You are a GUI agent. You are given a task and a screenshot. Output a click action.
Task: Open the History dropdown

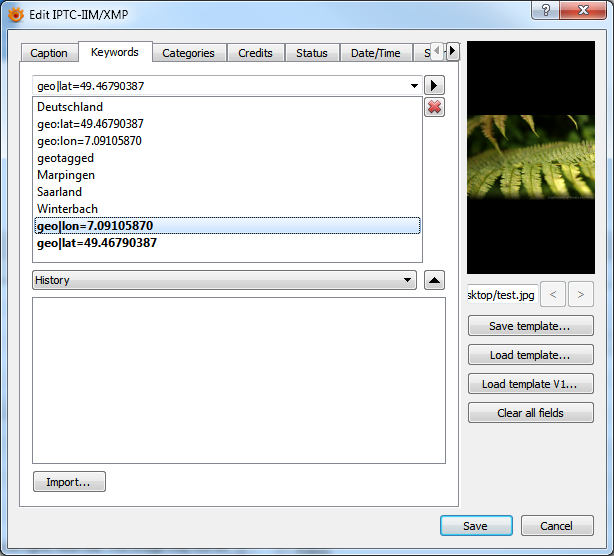[224, 280]
